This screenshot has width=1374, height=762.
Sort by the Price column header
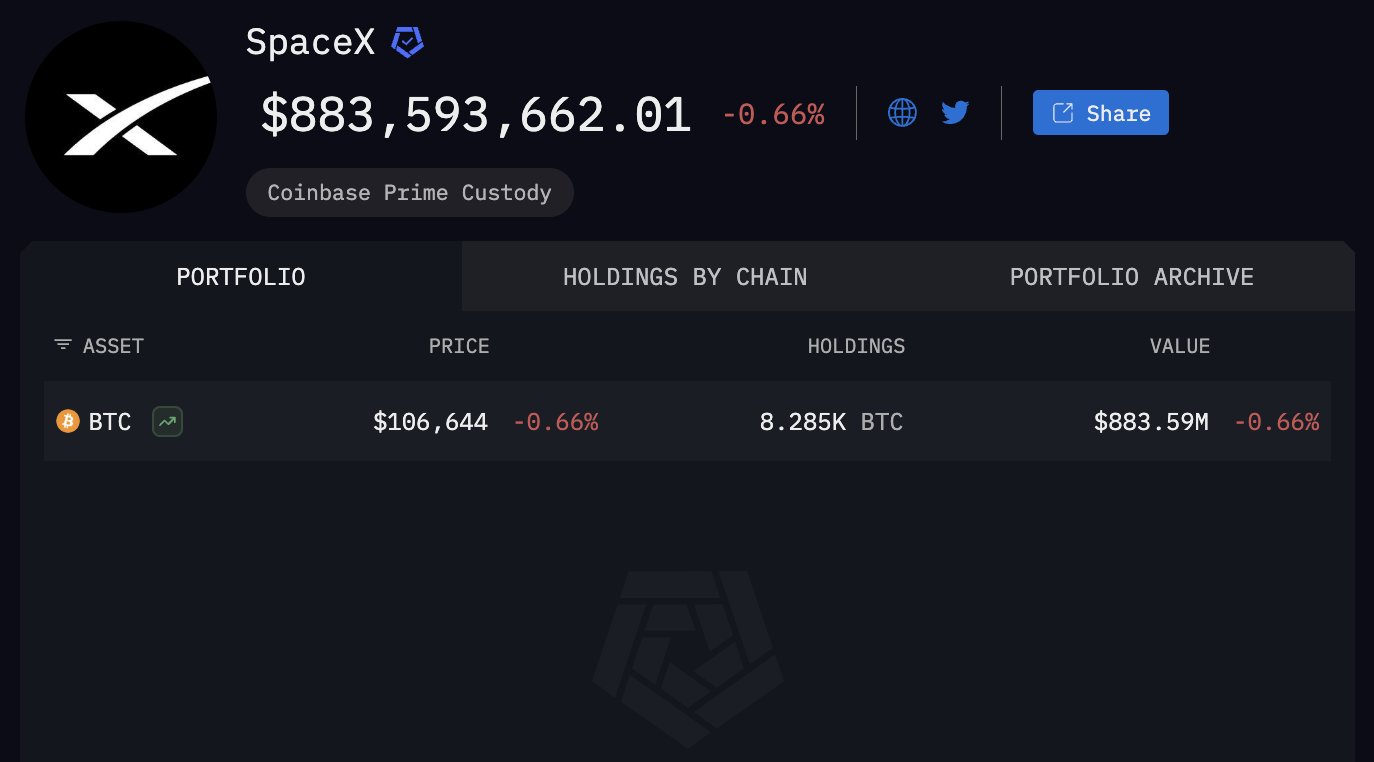coord(459,346)
